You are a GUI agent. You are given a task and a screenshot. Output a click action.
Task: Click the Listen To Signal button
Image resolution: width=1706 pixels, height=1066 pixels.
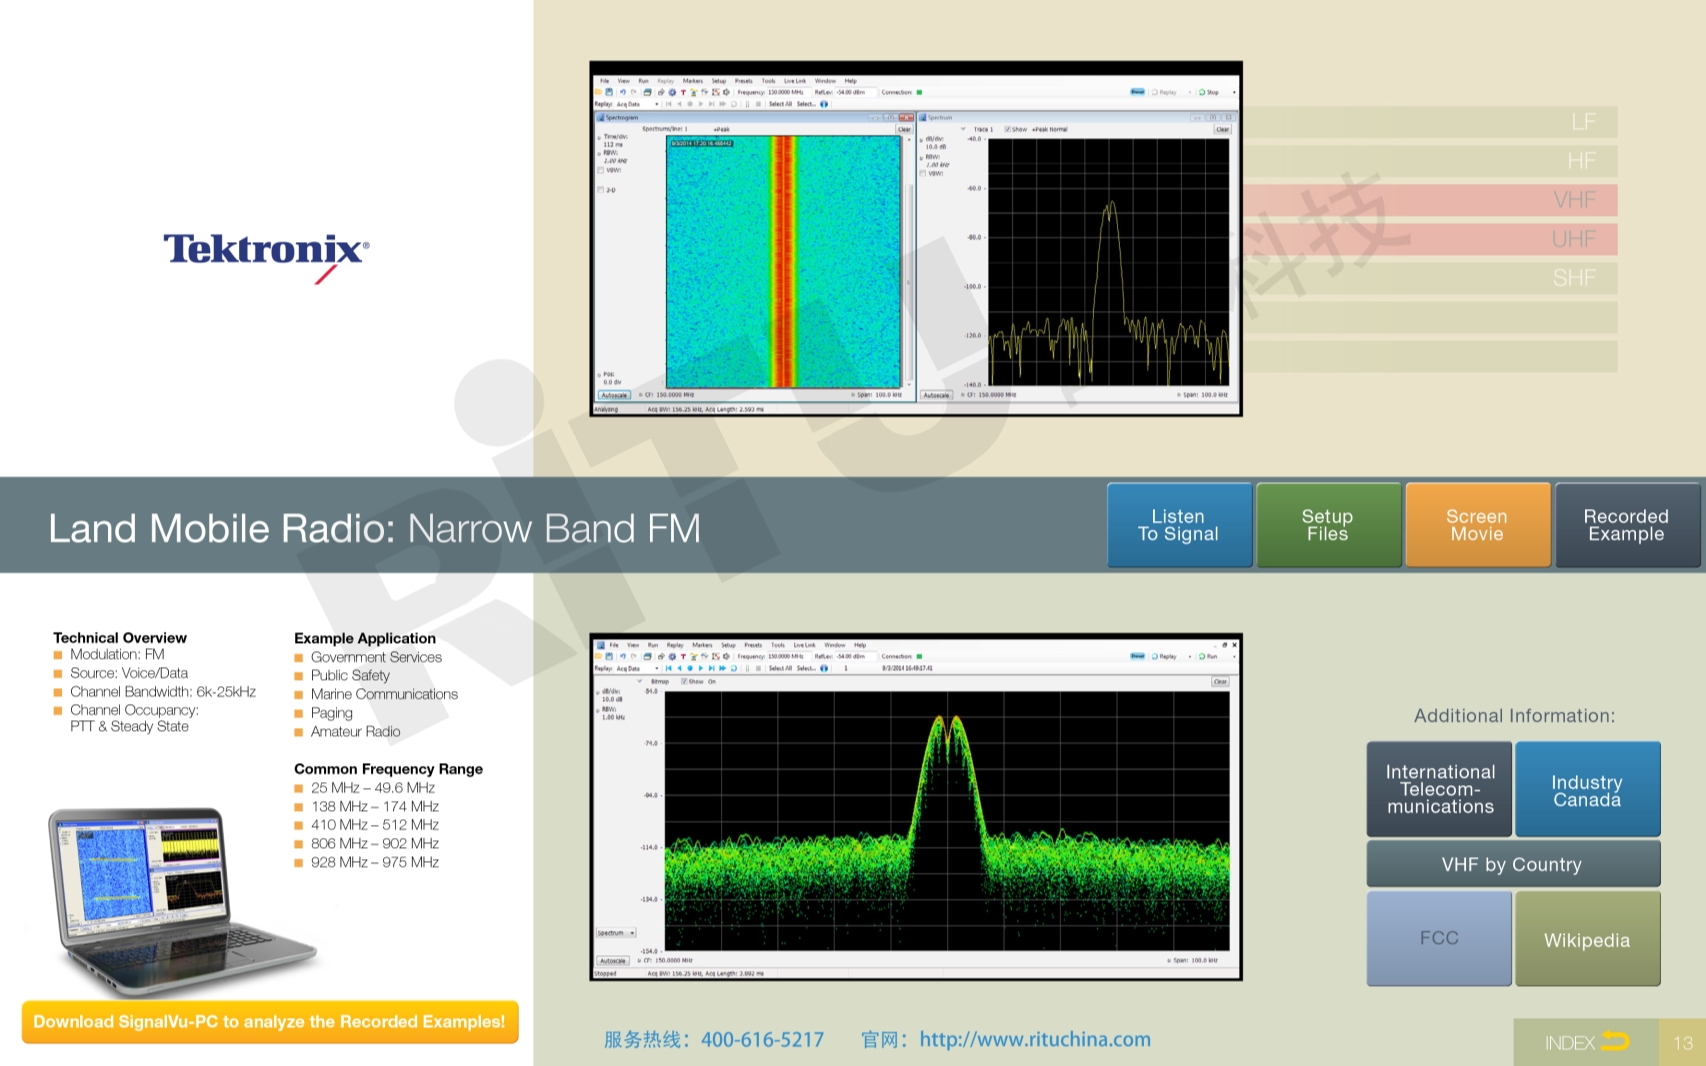coord(1178,525)
